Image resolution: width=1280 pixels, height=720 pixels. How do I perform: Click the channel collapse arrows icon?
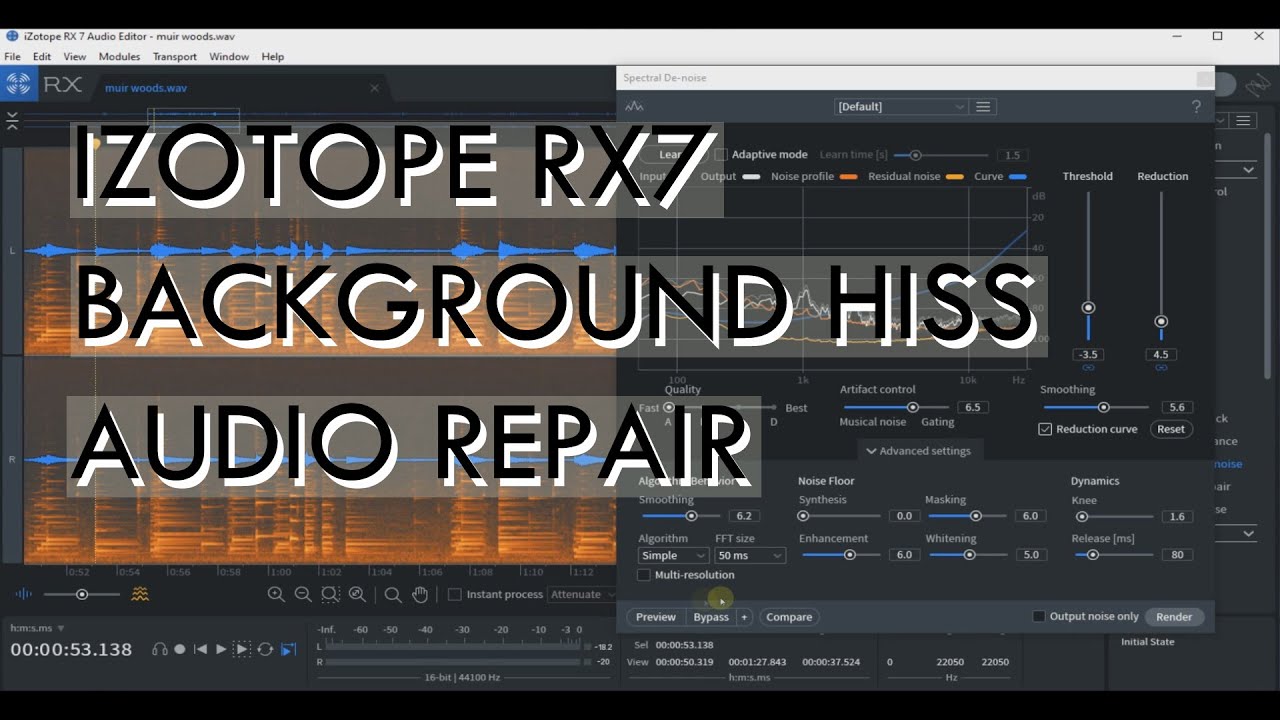12,121
